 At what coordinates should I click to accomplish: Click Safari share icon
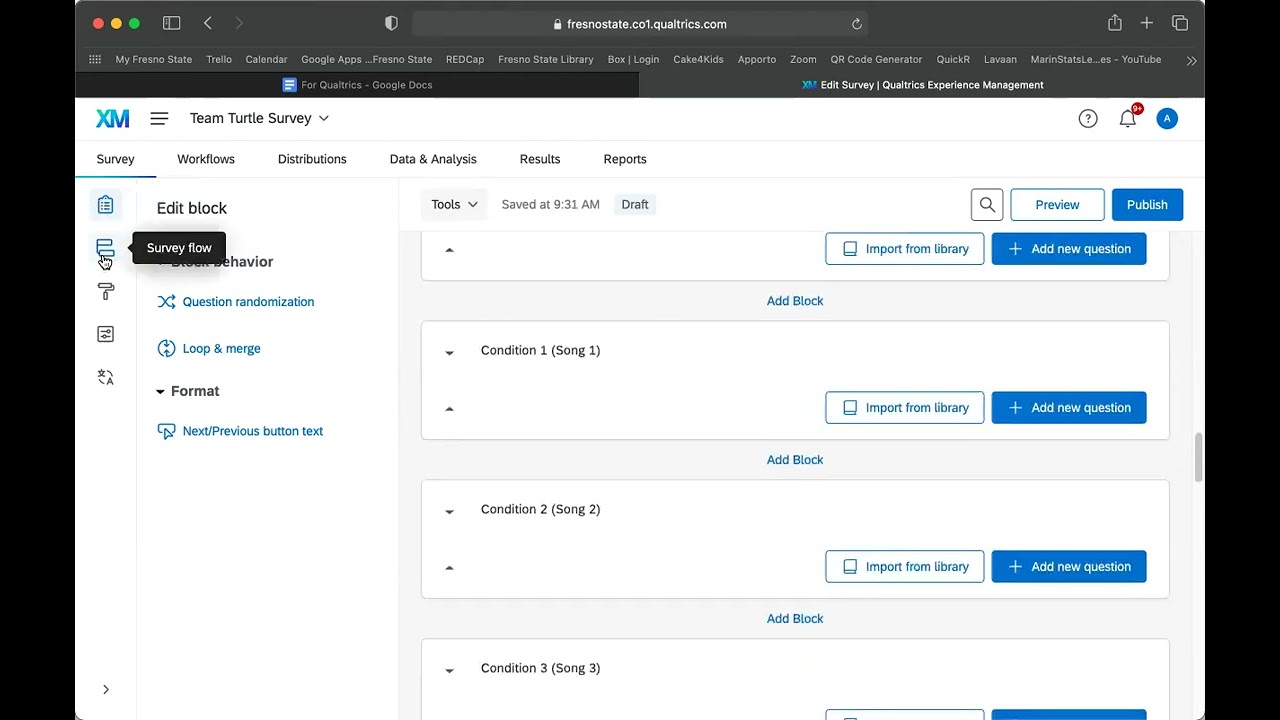tap(1115, 23)
